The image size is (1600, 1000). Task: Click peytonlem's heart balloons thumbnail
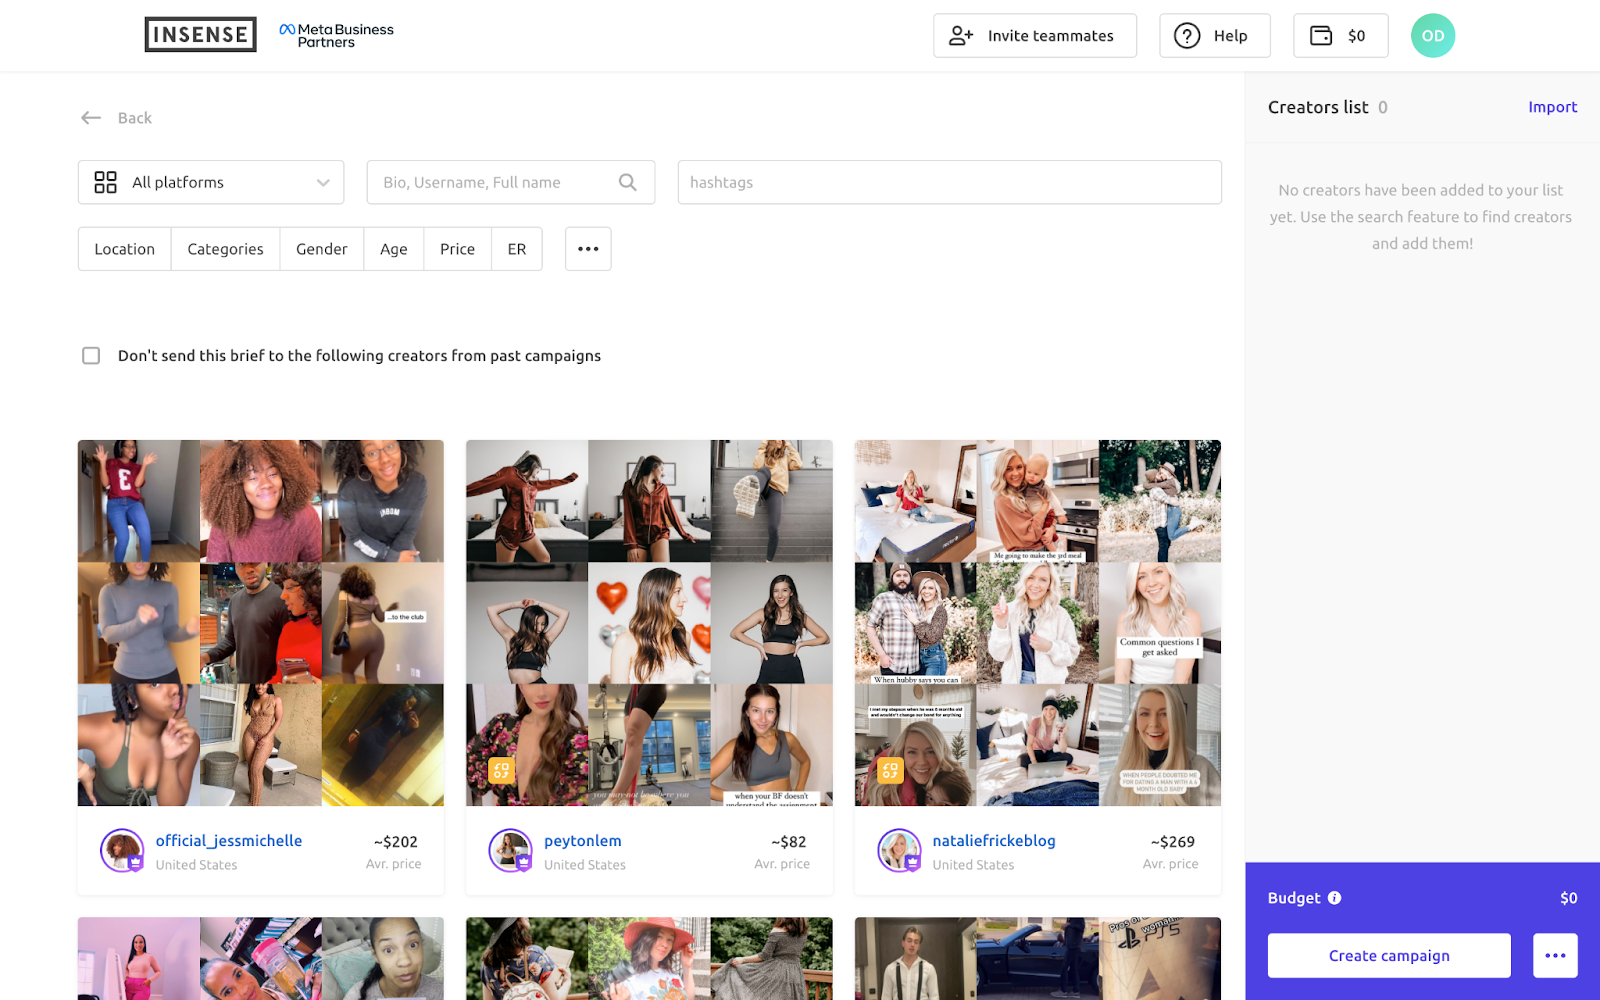pos(649,623)
